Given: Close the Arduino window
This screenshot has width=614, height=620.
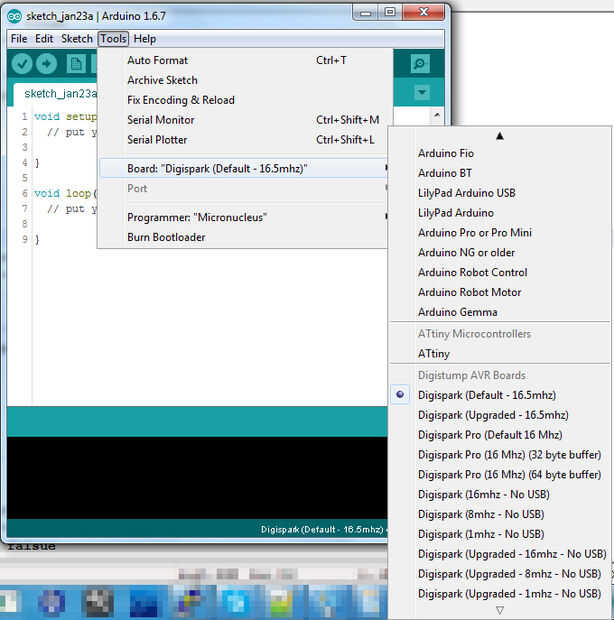Looking at the screenshot, I should pyautogui.click(x=424, y=12).
